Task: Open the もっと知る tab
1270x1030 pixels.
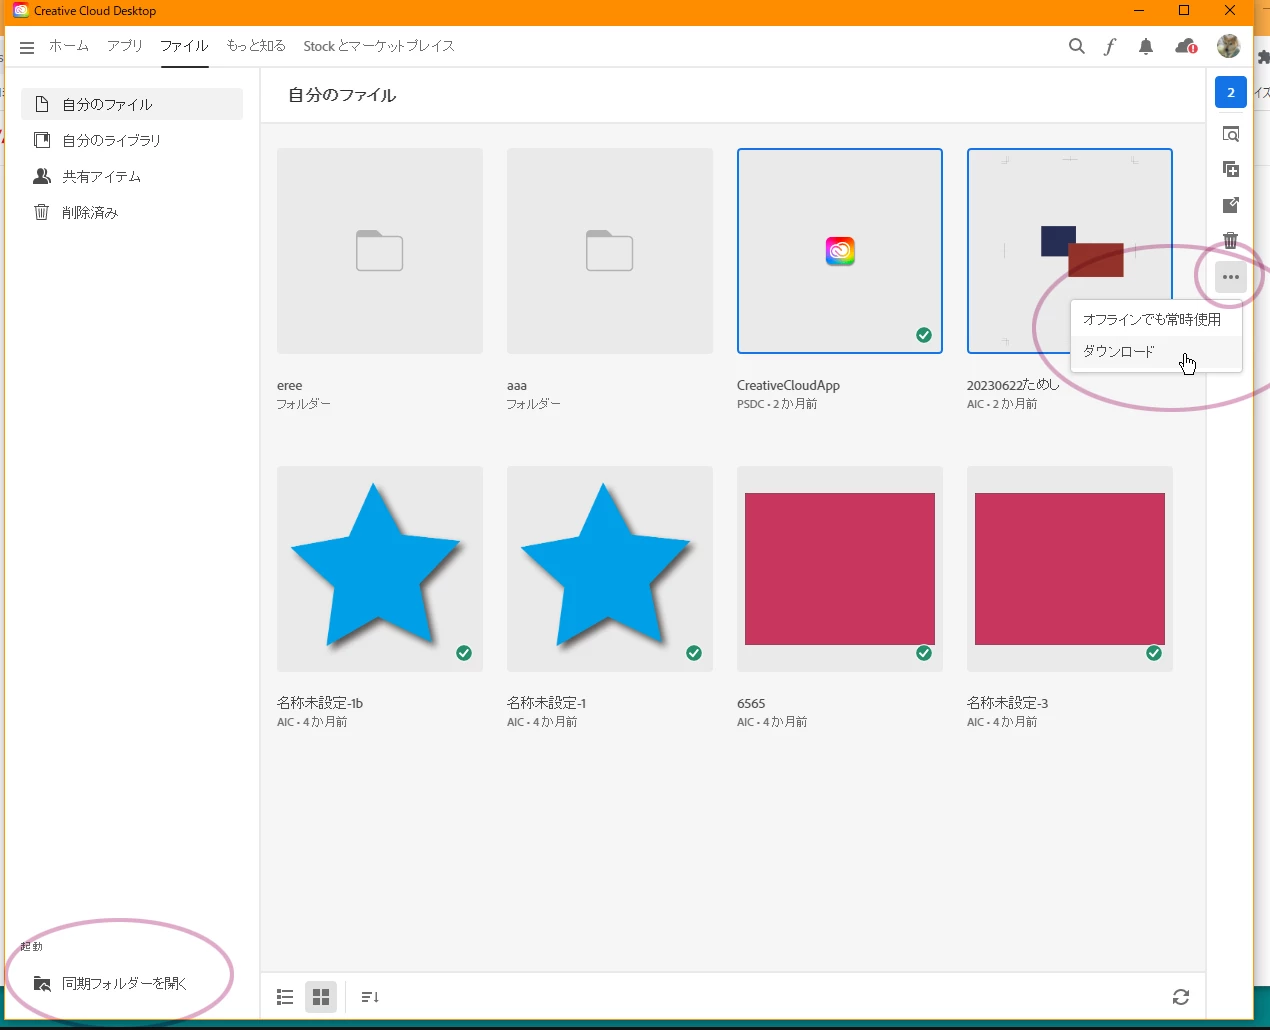Action: [256, 46]
